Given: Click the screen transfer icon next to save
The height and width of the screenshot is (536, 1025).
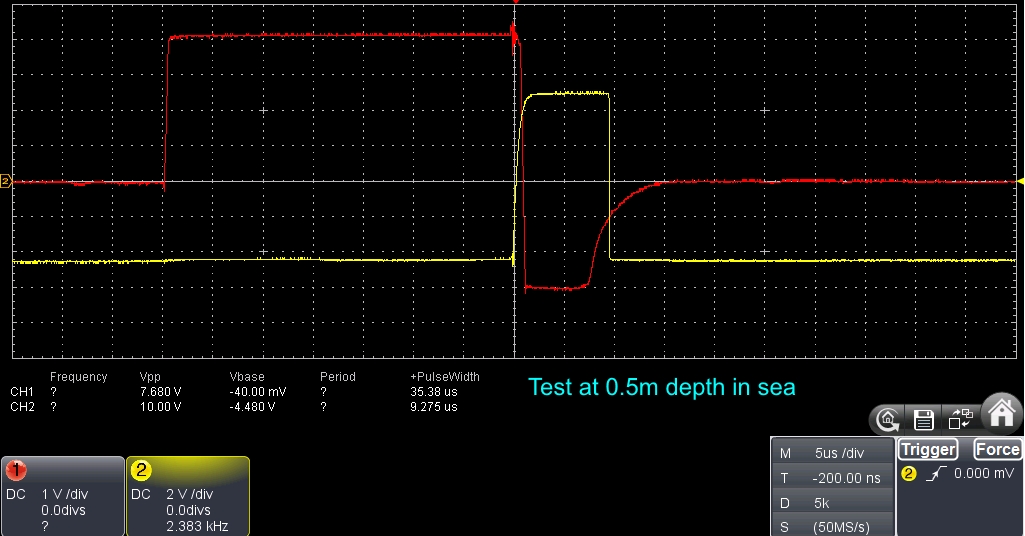Looking at the screenshot, I should tap(960, 419).
